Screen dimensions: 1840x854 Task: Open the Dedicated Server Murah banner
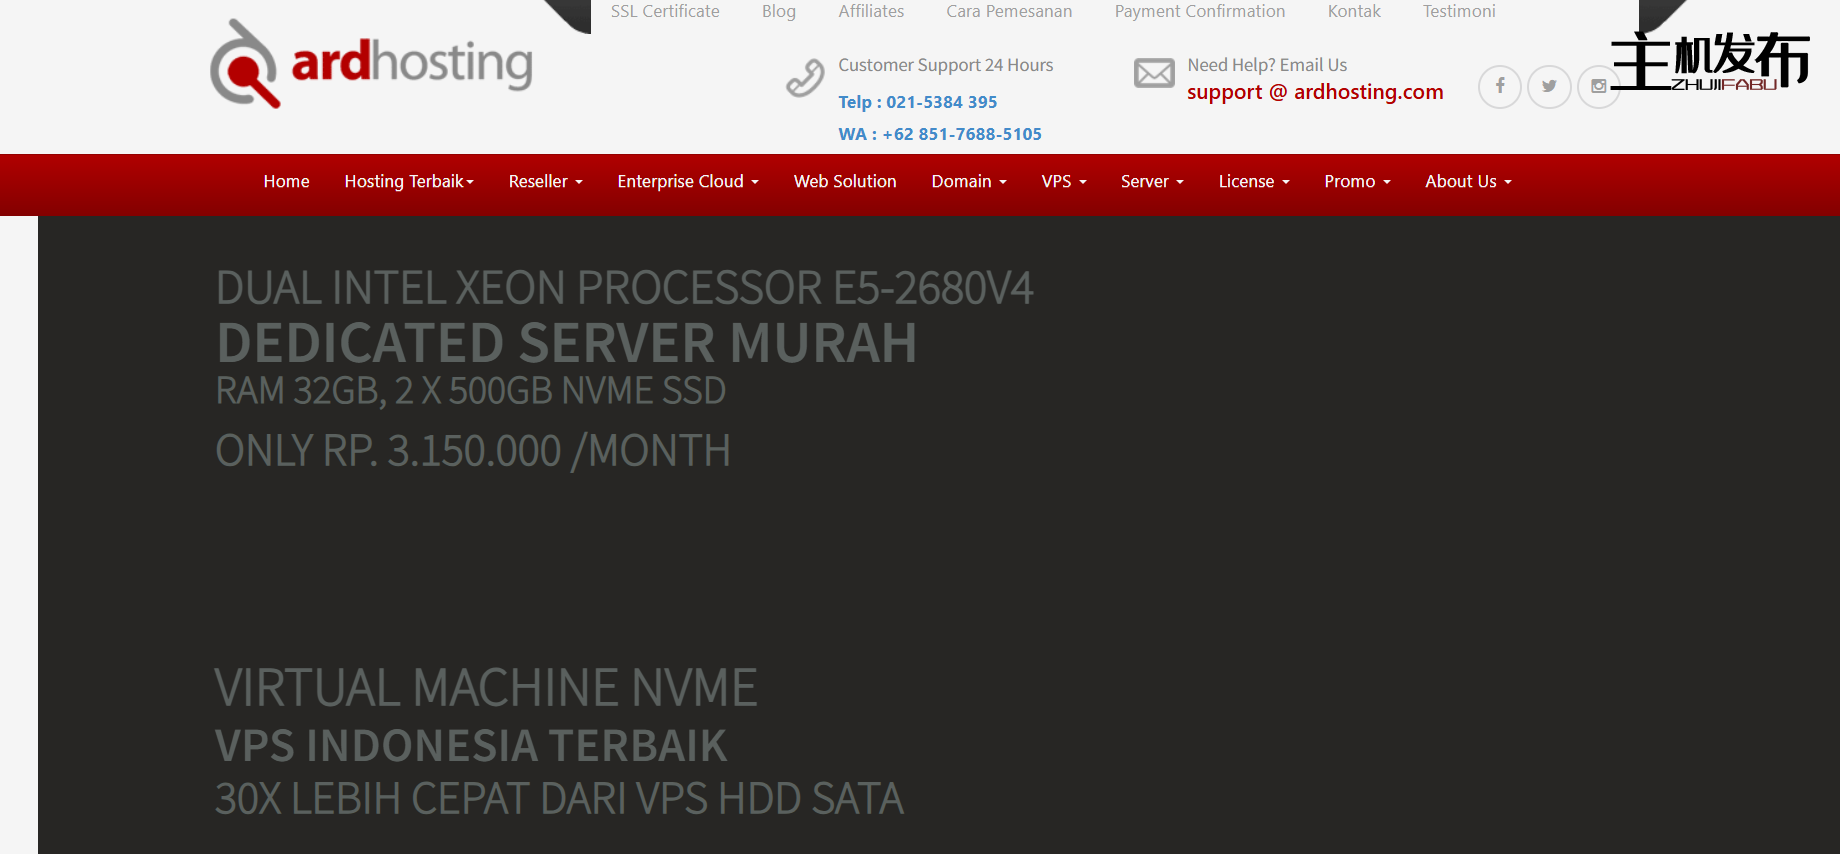(566, 343)
